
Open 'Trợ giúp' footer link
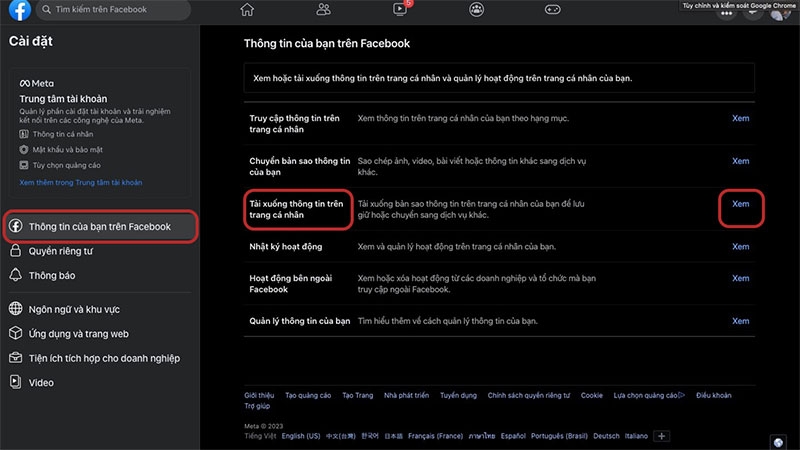tap(257, 406)
